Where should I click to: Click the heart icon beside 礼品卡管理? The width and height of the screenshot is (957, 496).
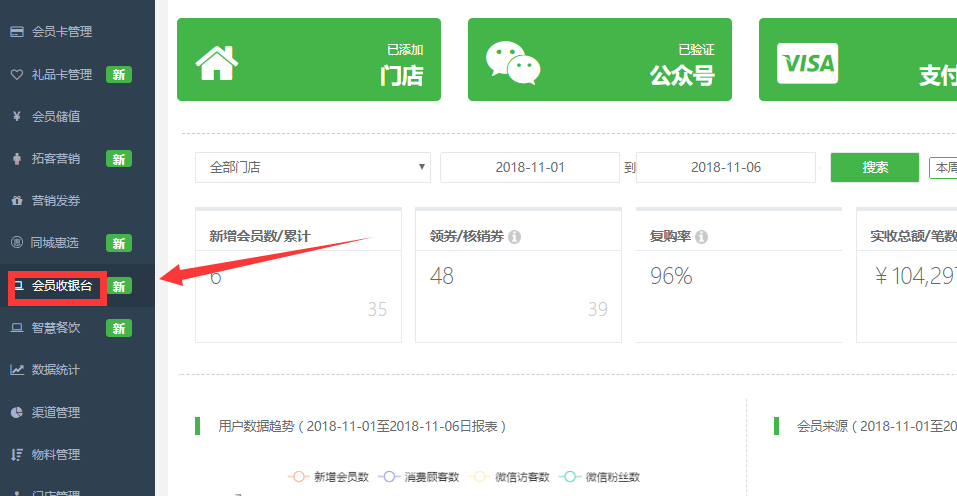[17, 74]
